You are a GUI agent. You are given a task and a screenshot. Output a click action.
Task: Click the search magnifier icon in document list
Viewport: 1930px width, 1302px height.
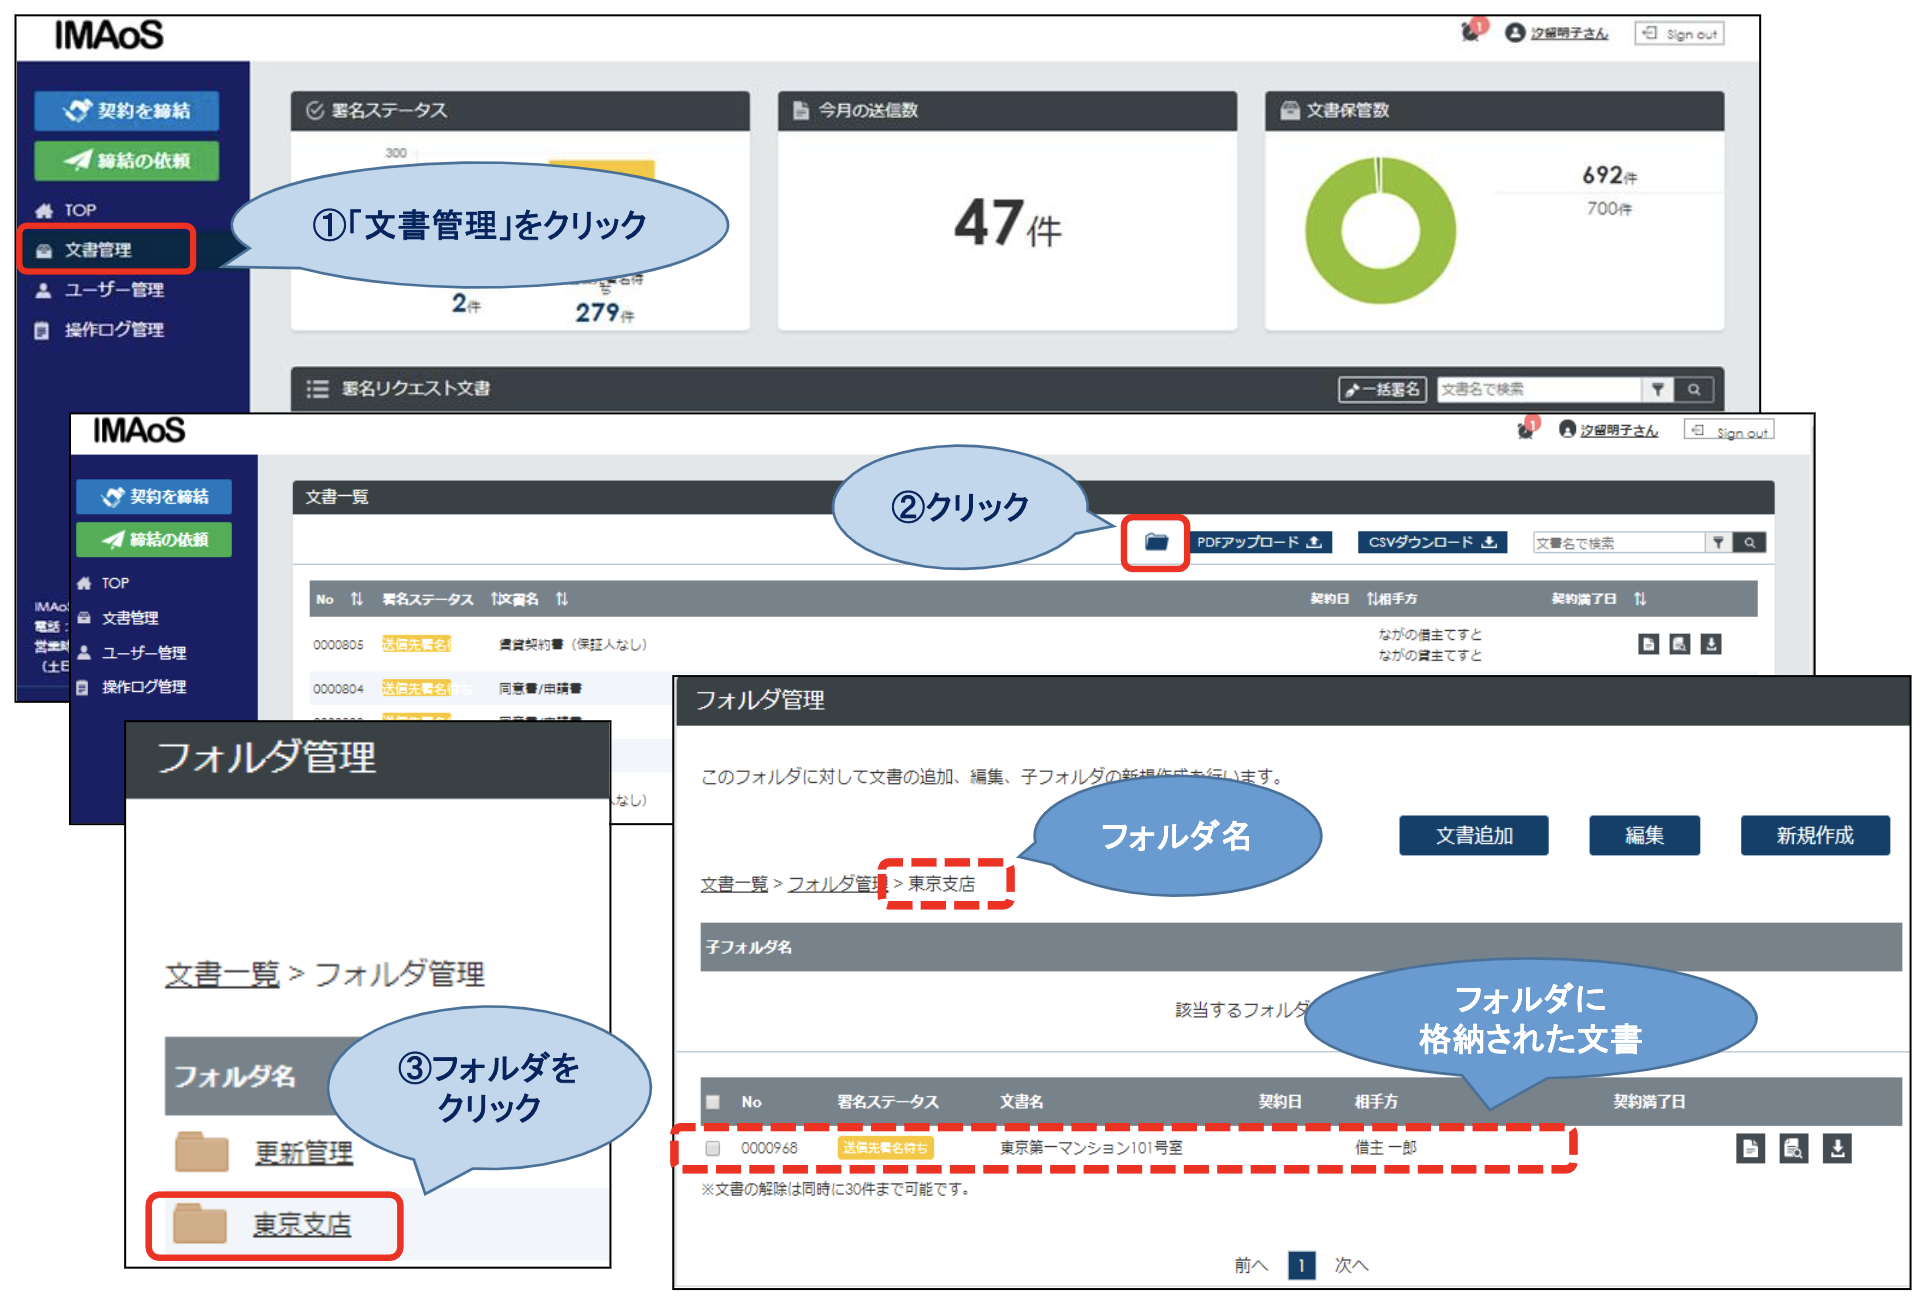[x=1751, y=543]
